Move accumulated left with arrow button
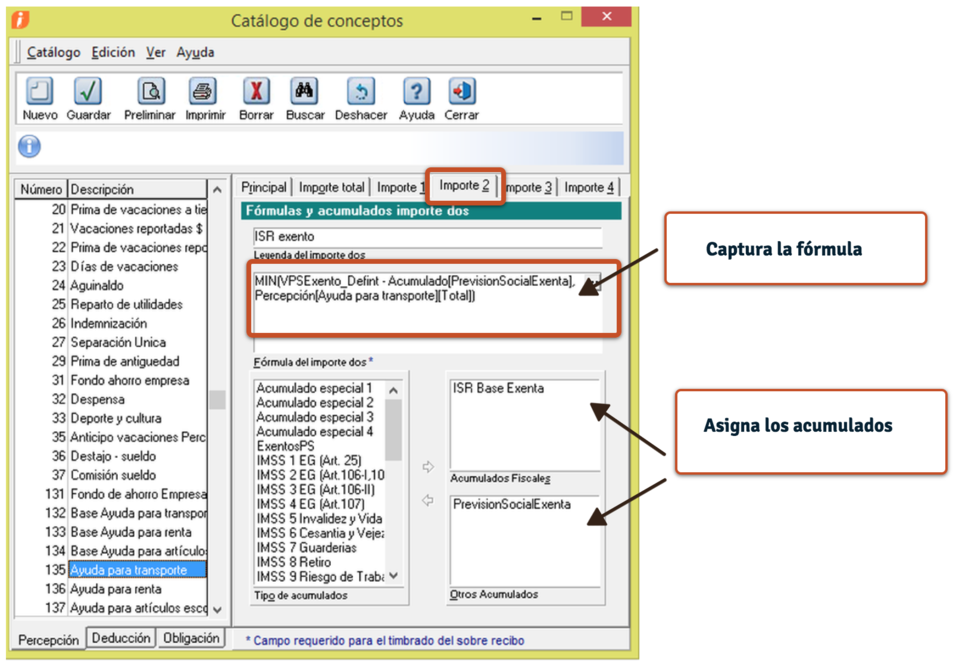Screen dimensions: 956x667 click(x=428, y=501)
